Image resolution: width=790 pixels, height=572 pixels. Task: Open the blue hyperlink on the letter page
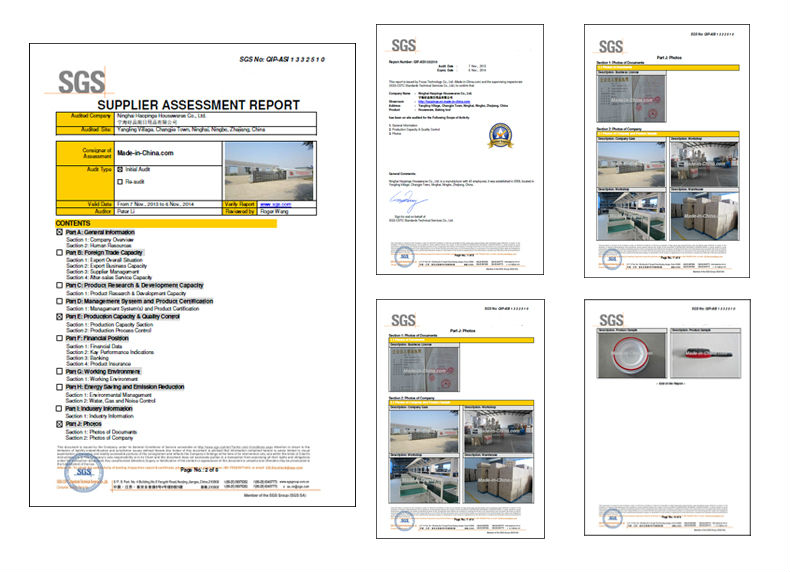tap(444, 102)
